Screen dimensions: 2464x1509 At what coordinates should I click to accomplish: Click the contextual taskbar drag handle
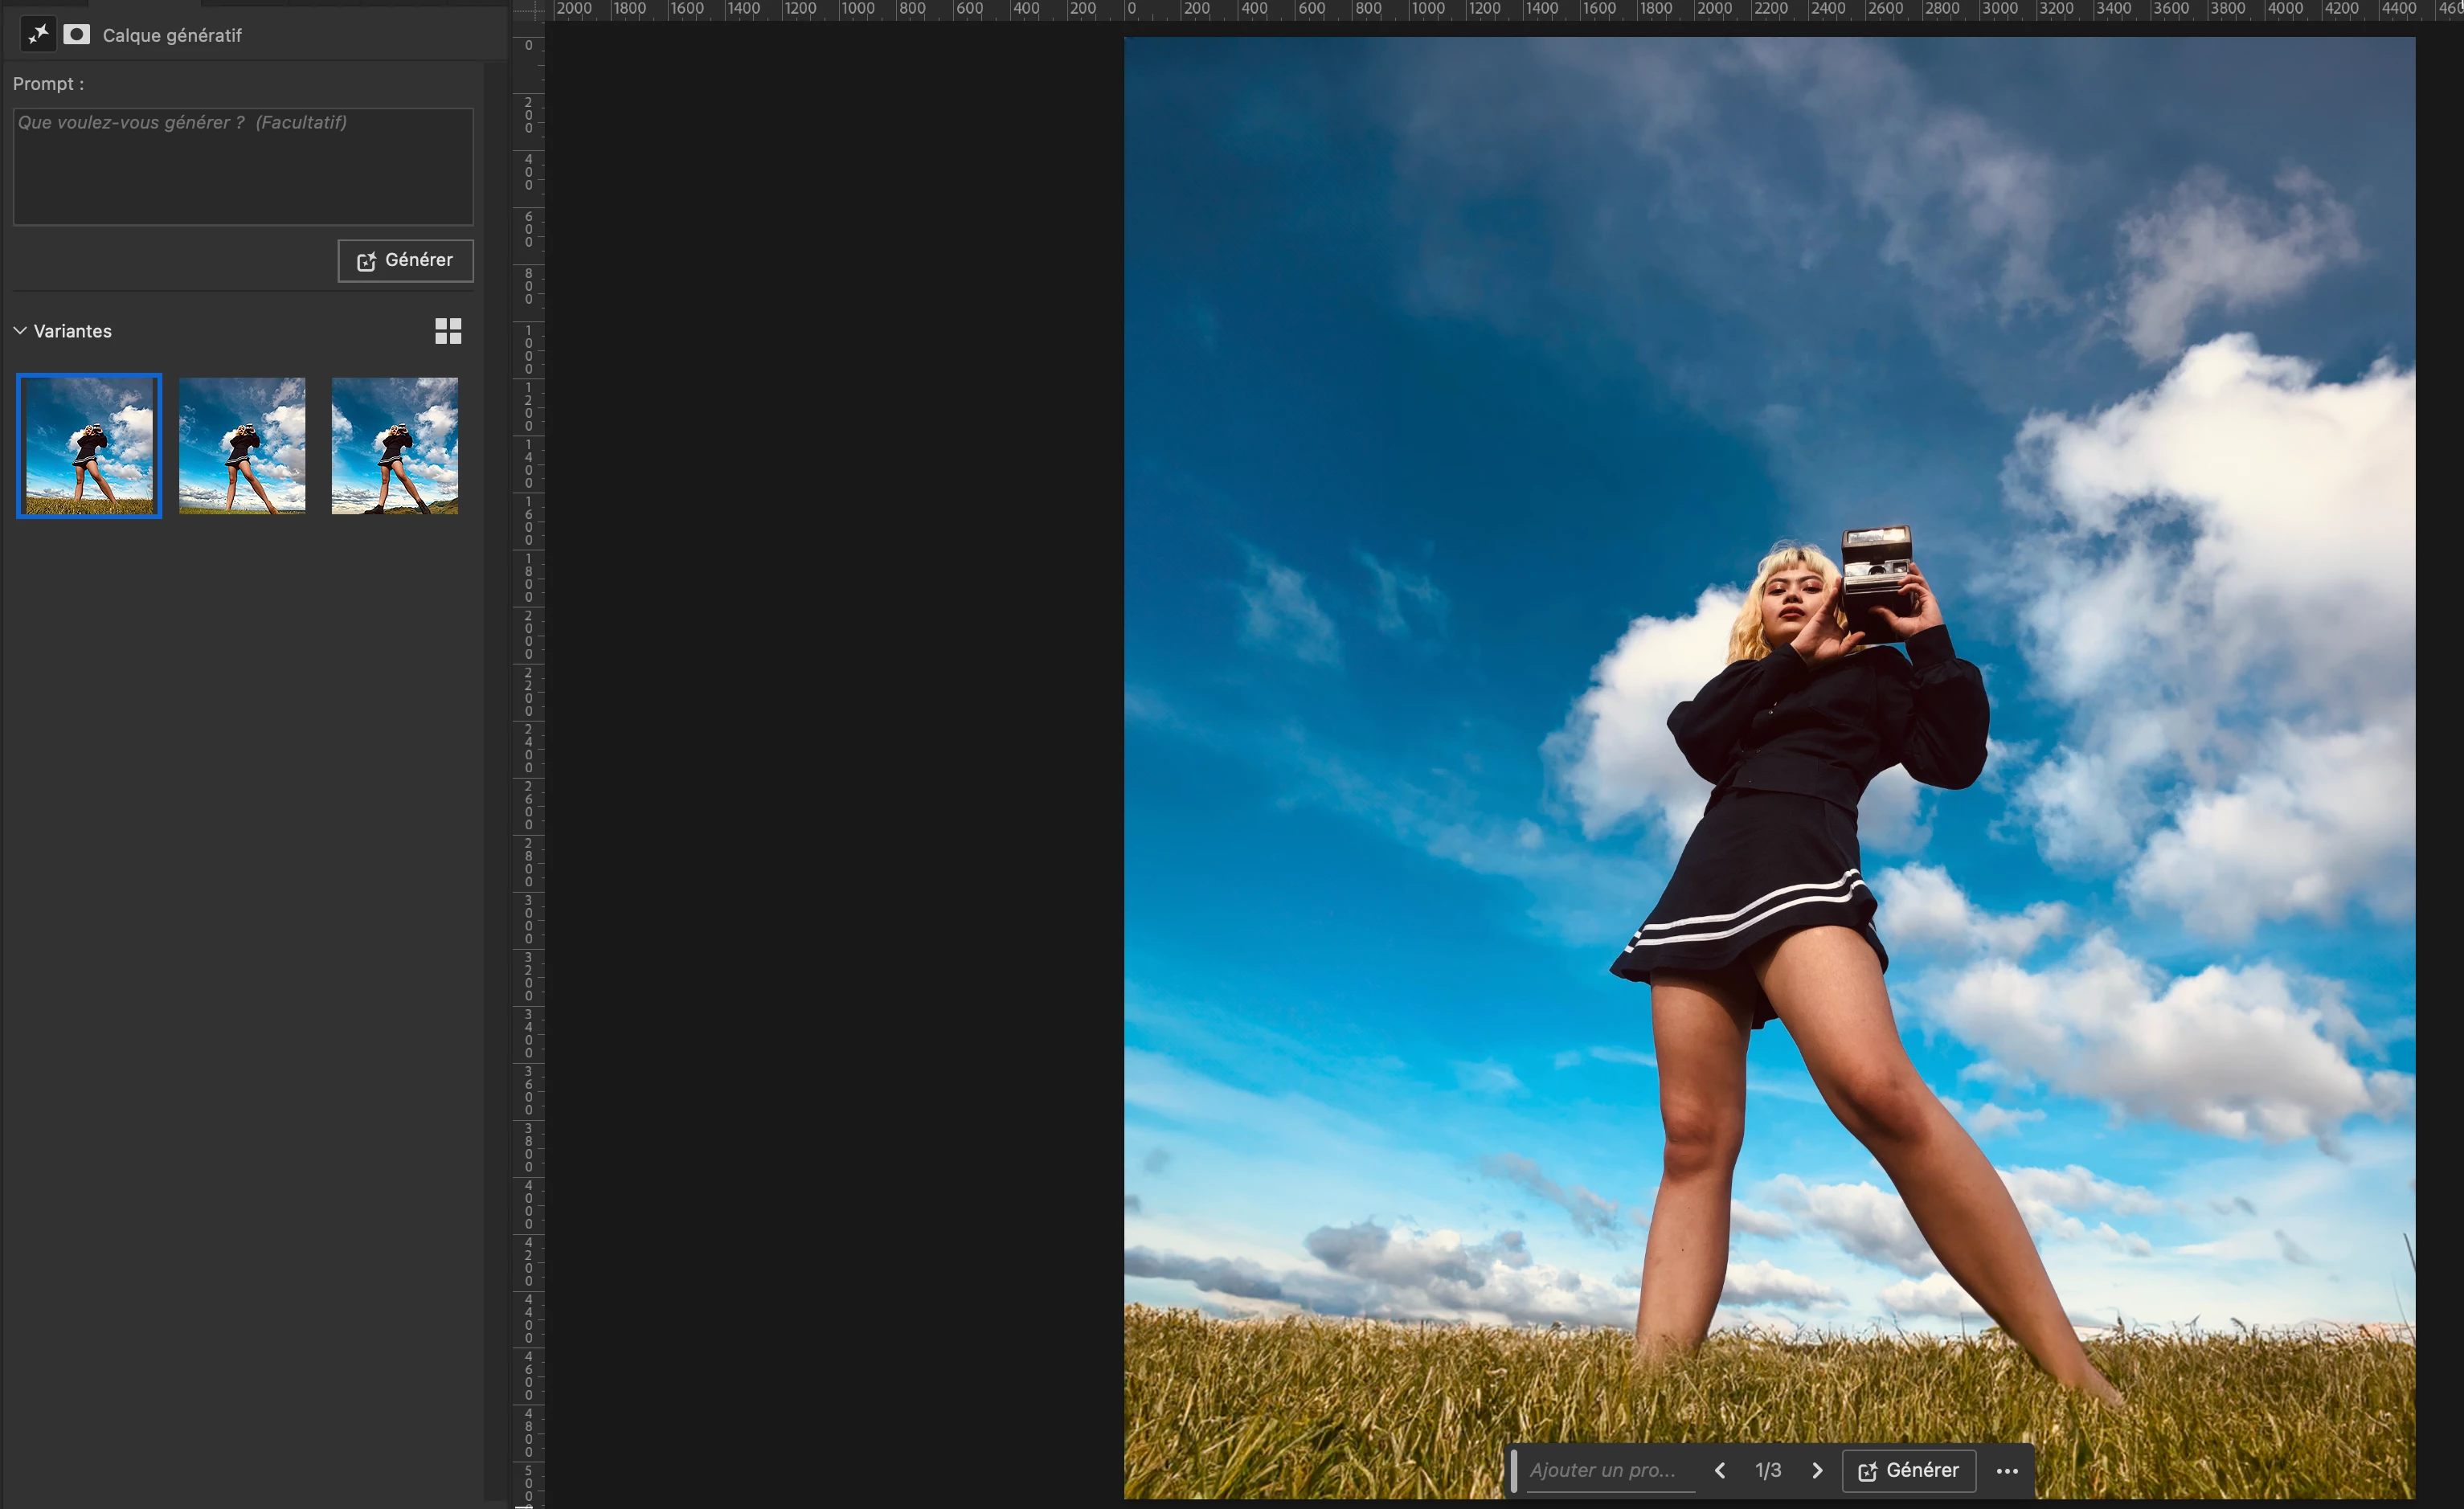[1514, 1470]
